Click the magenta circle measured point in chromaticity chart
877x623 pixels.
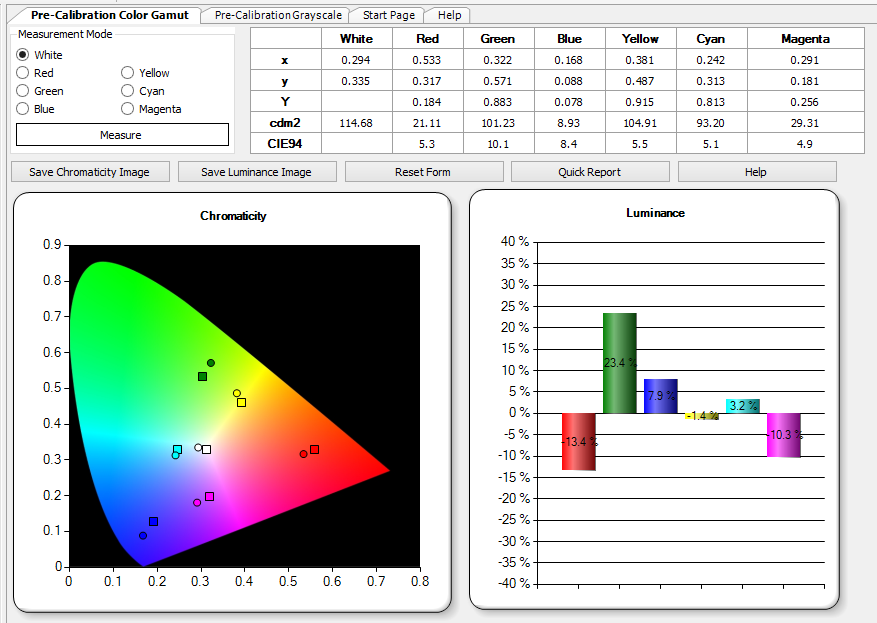pos(197,503)
